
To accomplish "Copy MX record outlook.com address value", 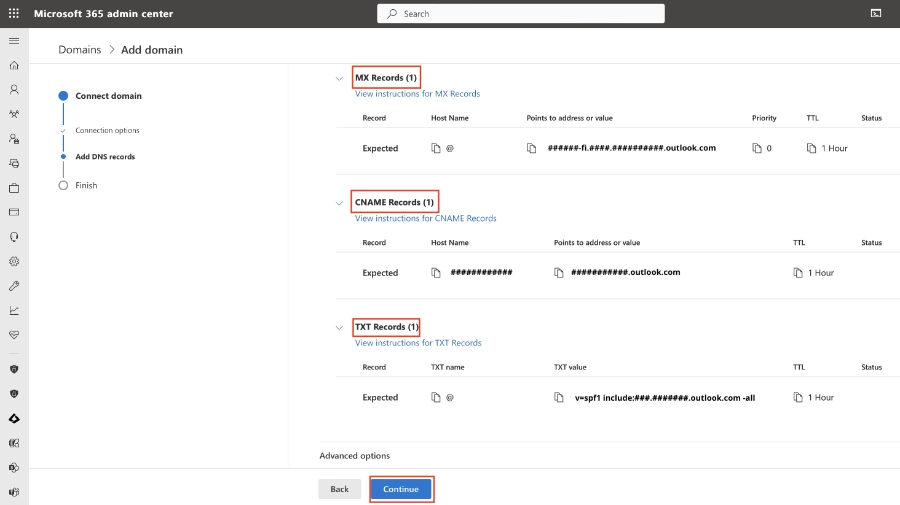I will 532,148.
